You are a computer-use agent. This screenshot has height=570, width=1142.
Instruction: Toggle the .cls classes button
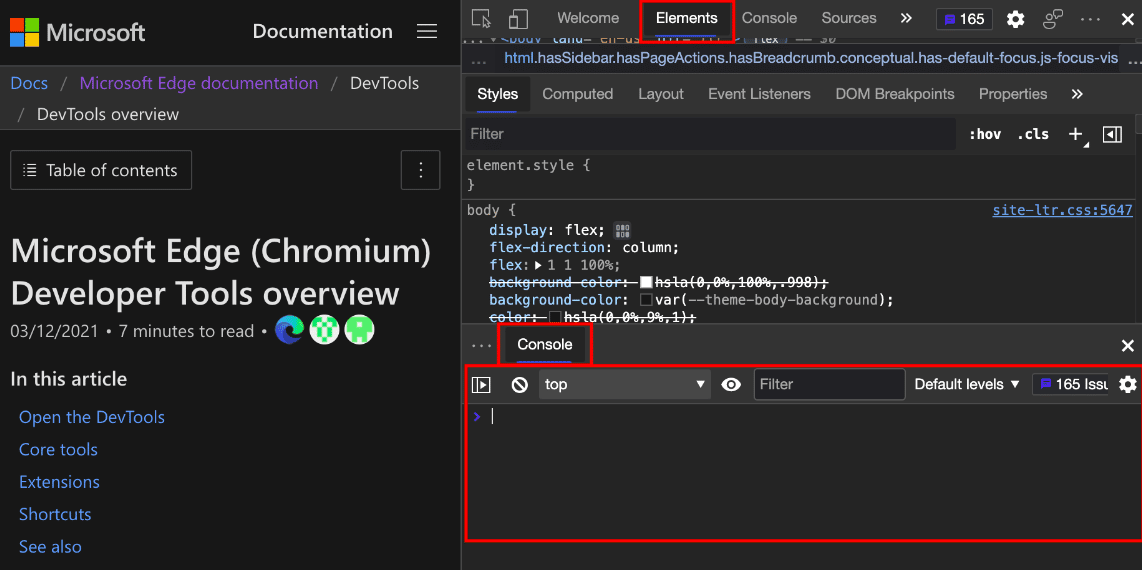click(x=1033, y=134)
